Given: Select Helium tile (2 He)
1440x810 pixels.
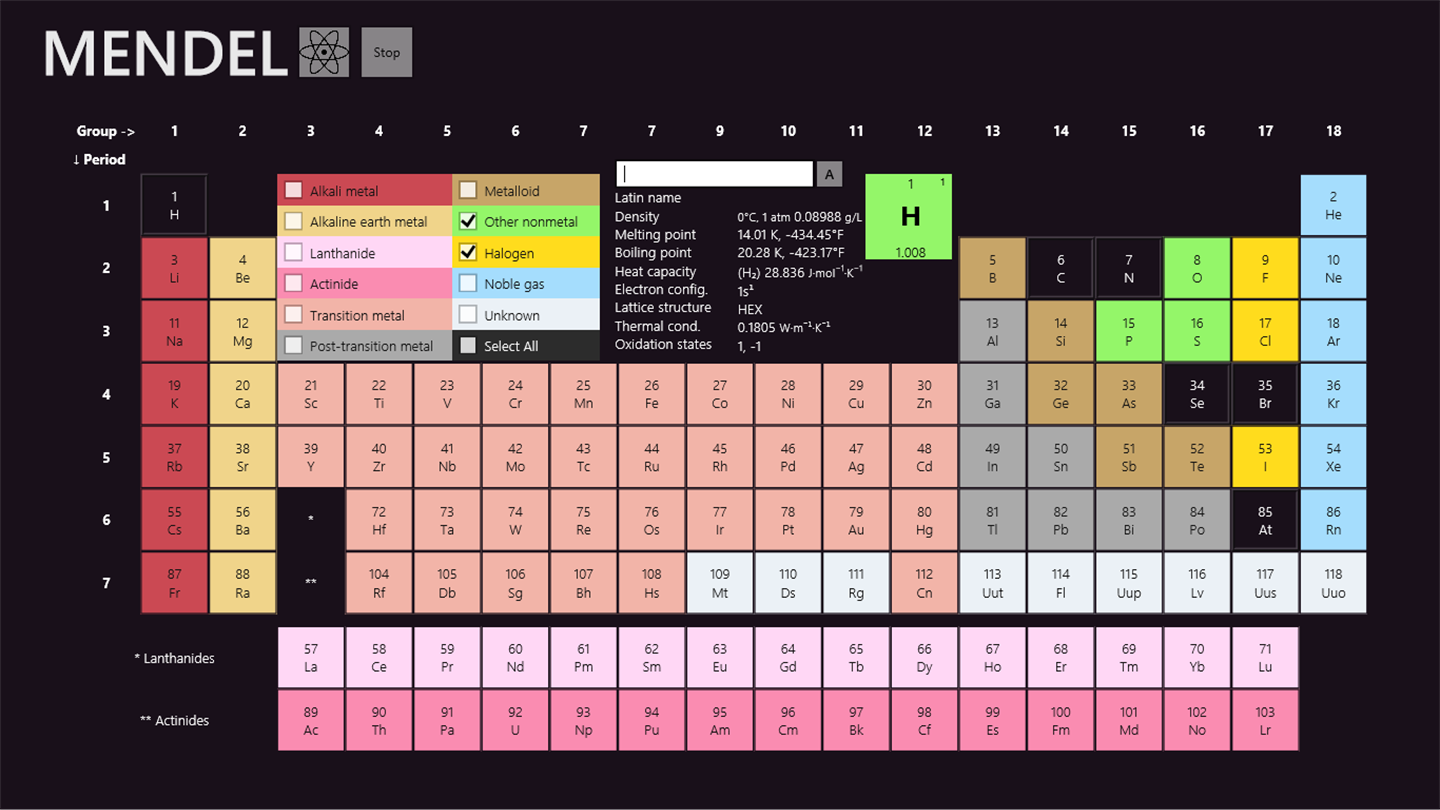Looking at the screenshot, I should click(x=1333, y=205).
